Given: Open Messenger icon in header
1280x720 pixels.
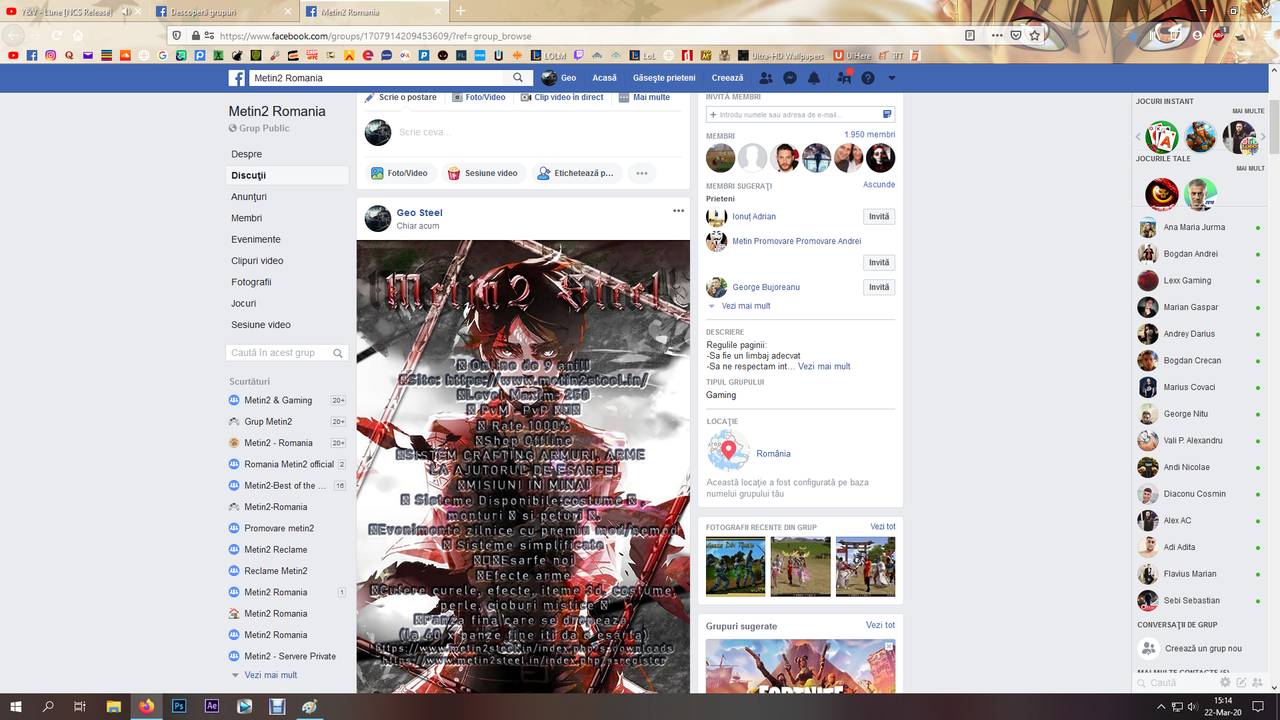Looking at the screenshot, I should coord(789,78).
